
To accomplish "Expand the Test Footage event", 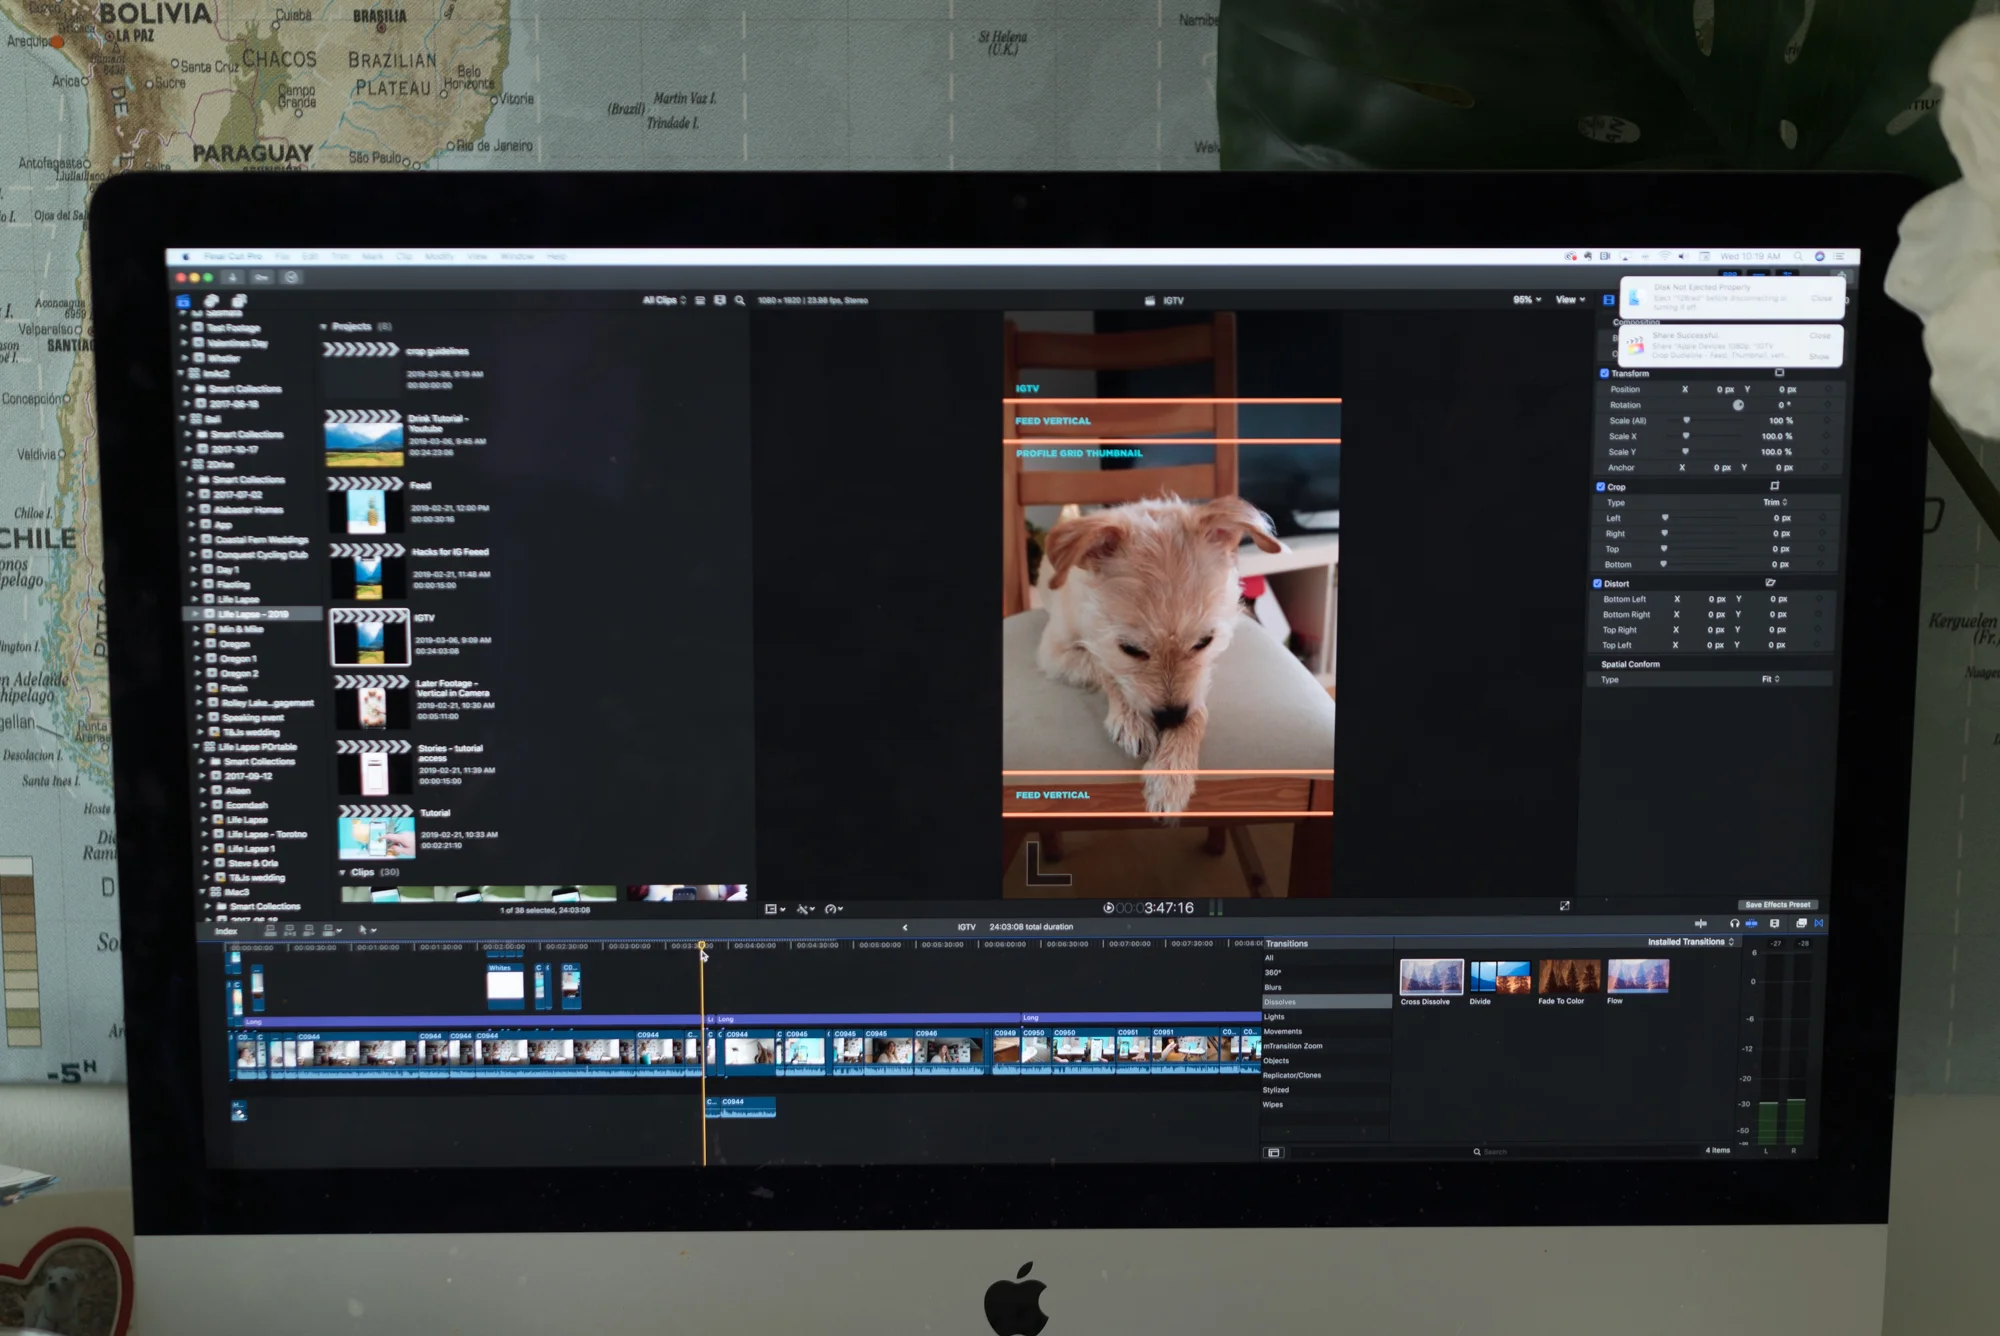I will pos(184,327).
